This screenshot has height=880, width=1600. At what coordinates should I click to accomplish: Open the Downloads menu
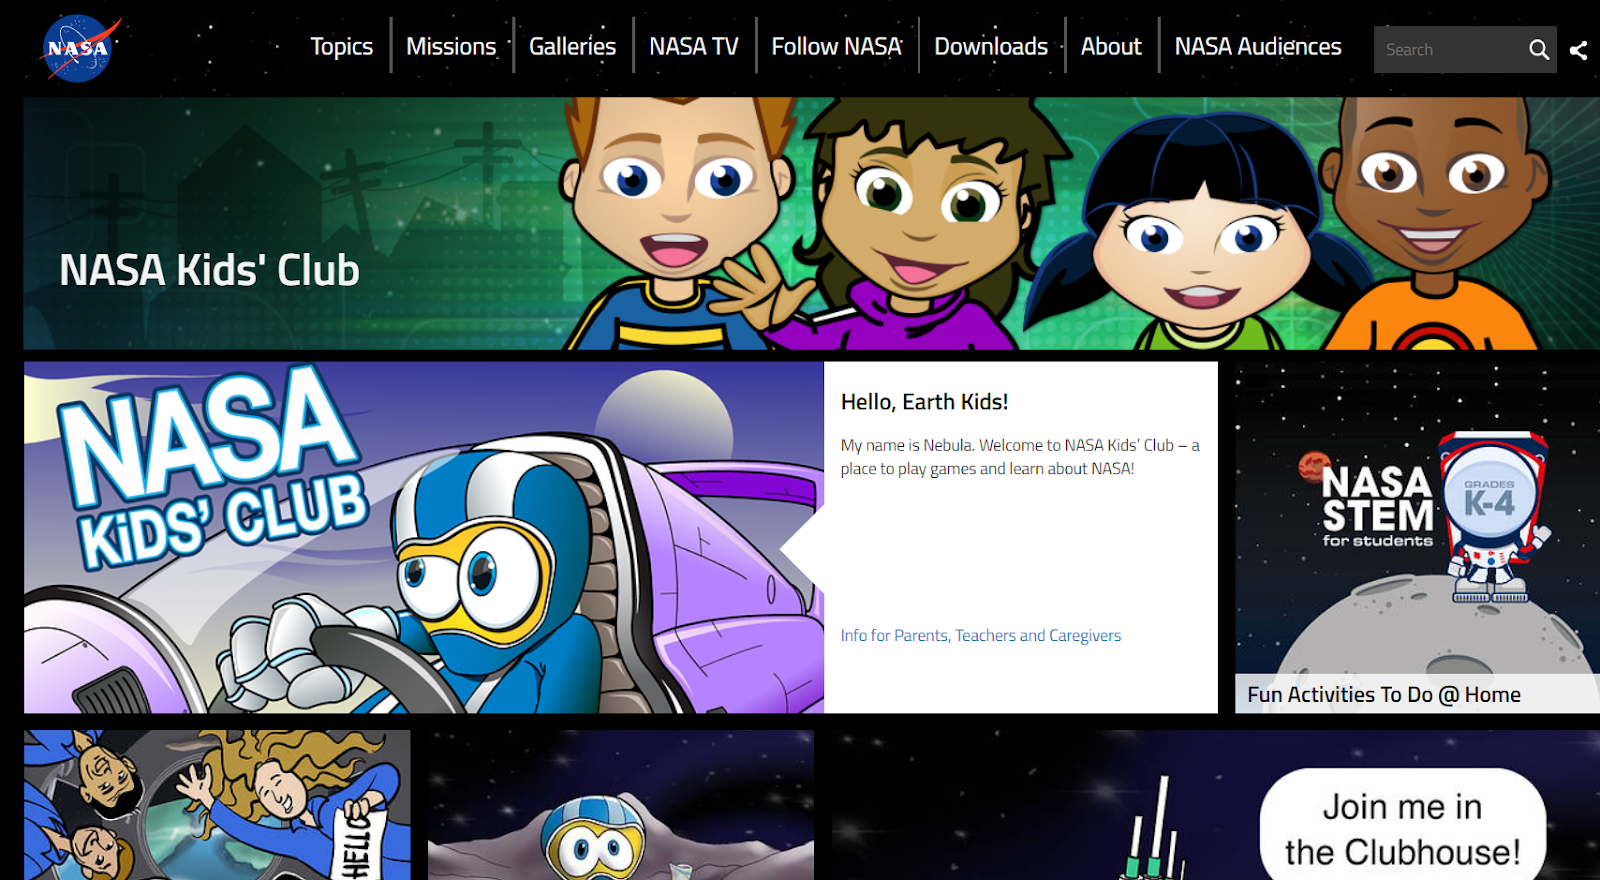(x=991, y=46)
